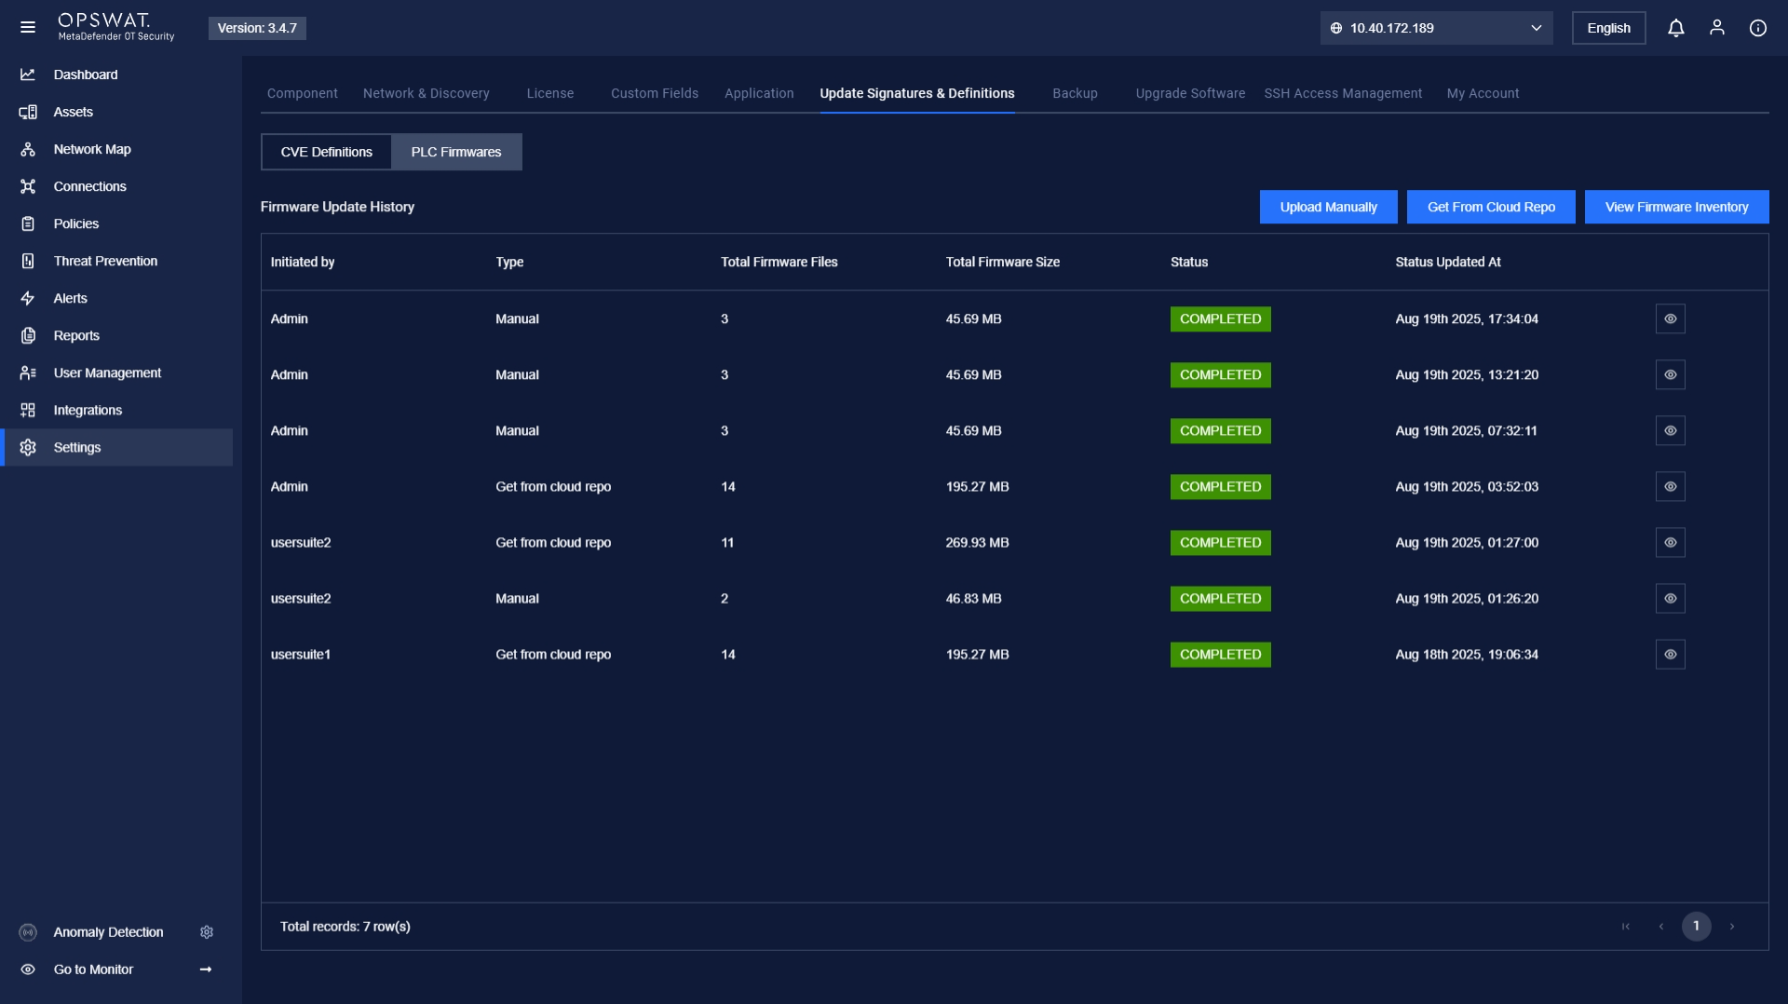Image resolution: width=1788 pixels, height=1004 pixels.
Task: Open the Network & Discovery tab
Action: click(426, 93)
